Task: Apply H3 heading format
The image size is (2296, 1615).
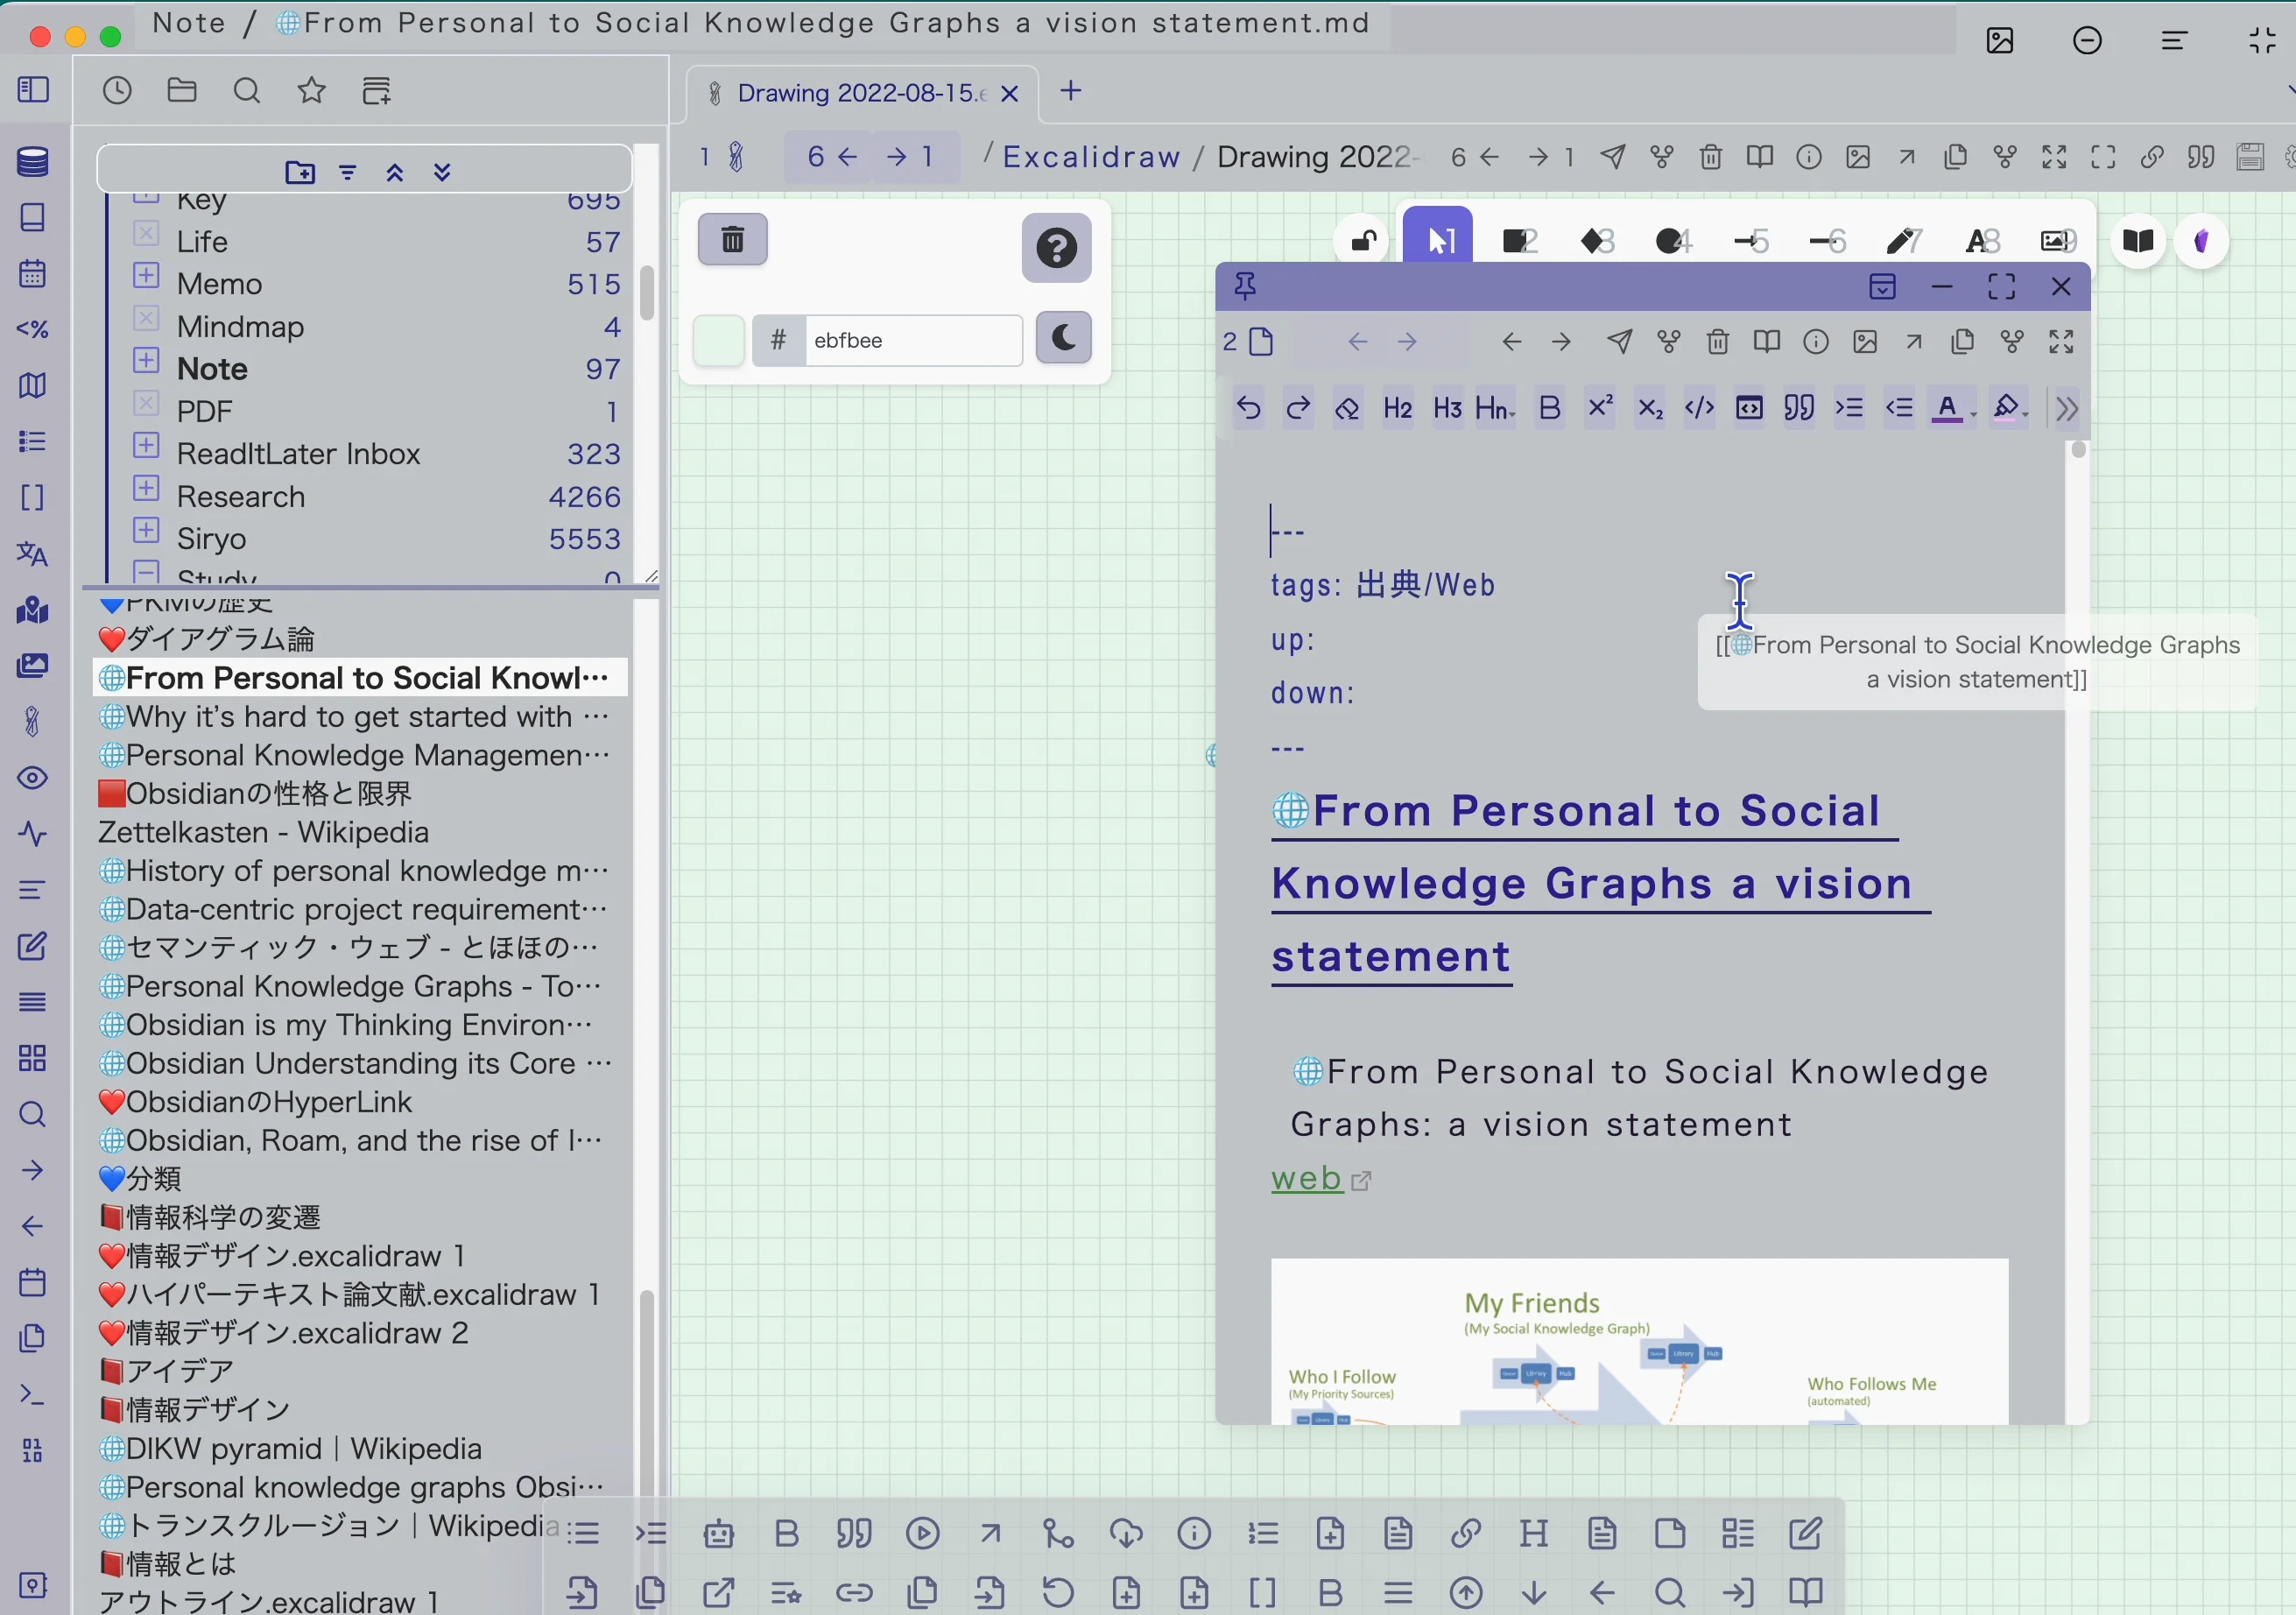Action: [x=1447, y=408]
